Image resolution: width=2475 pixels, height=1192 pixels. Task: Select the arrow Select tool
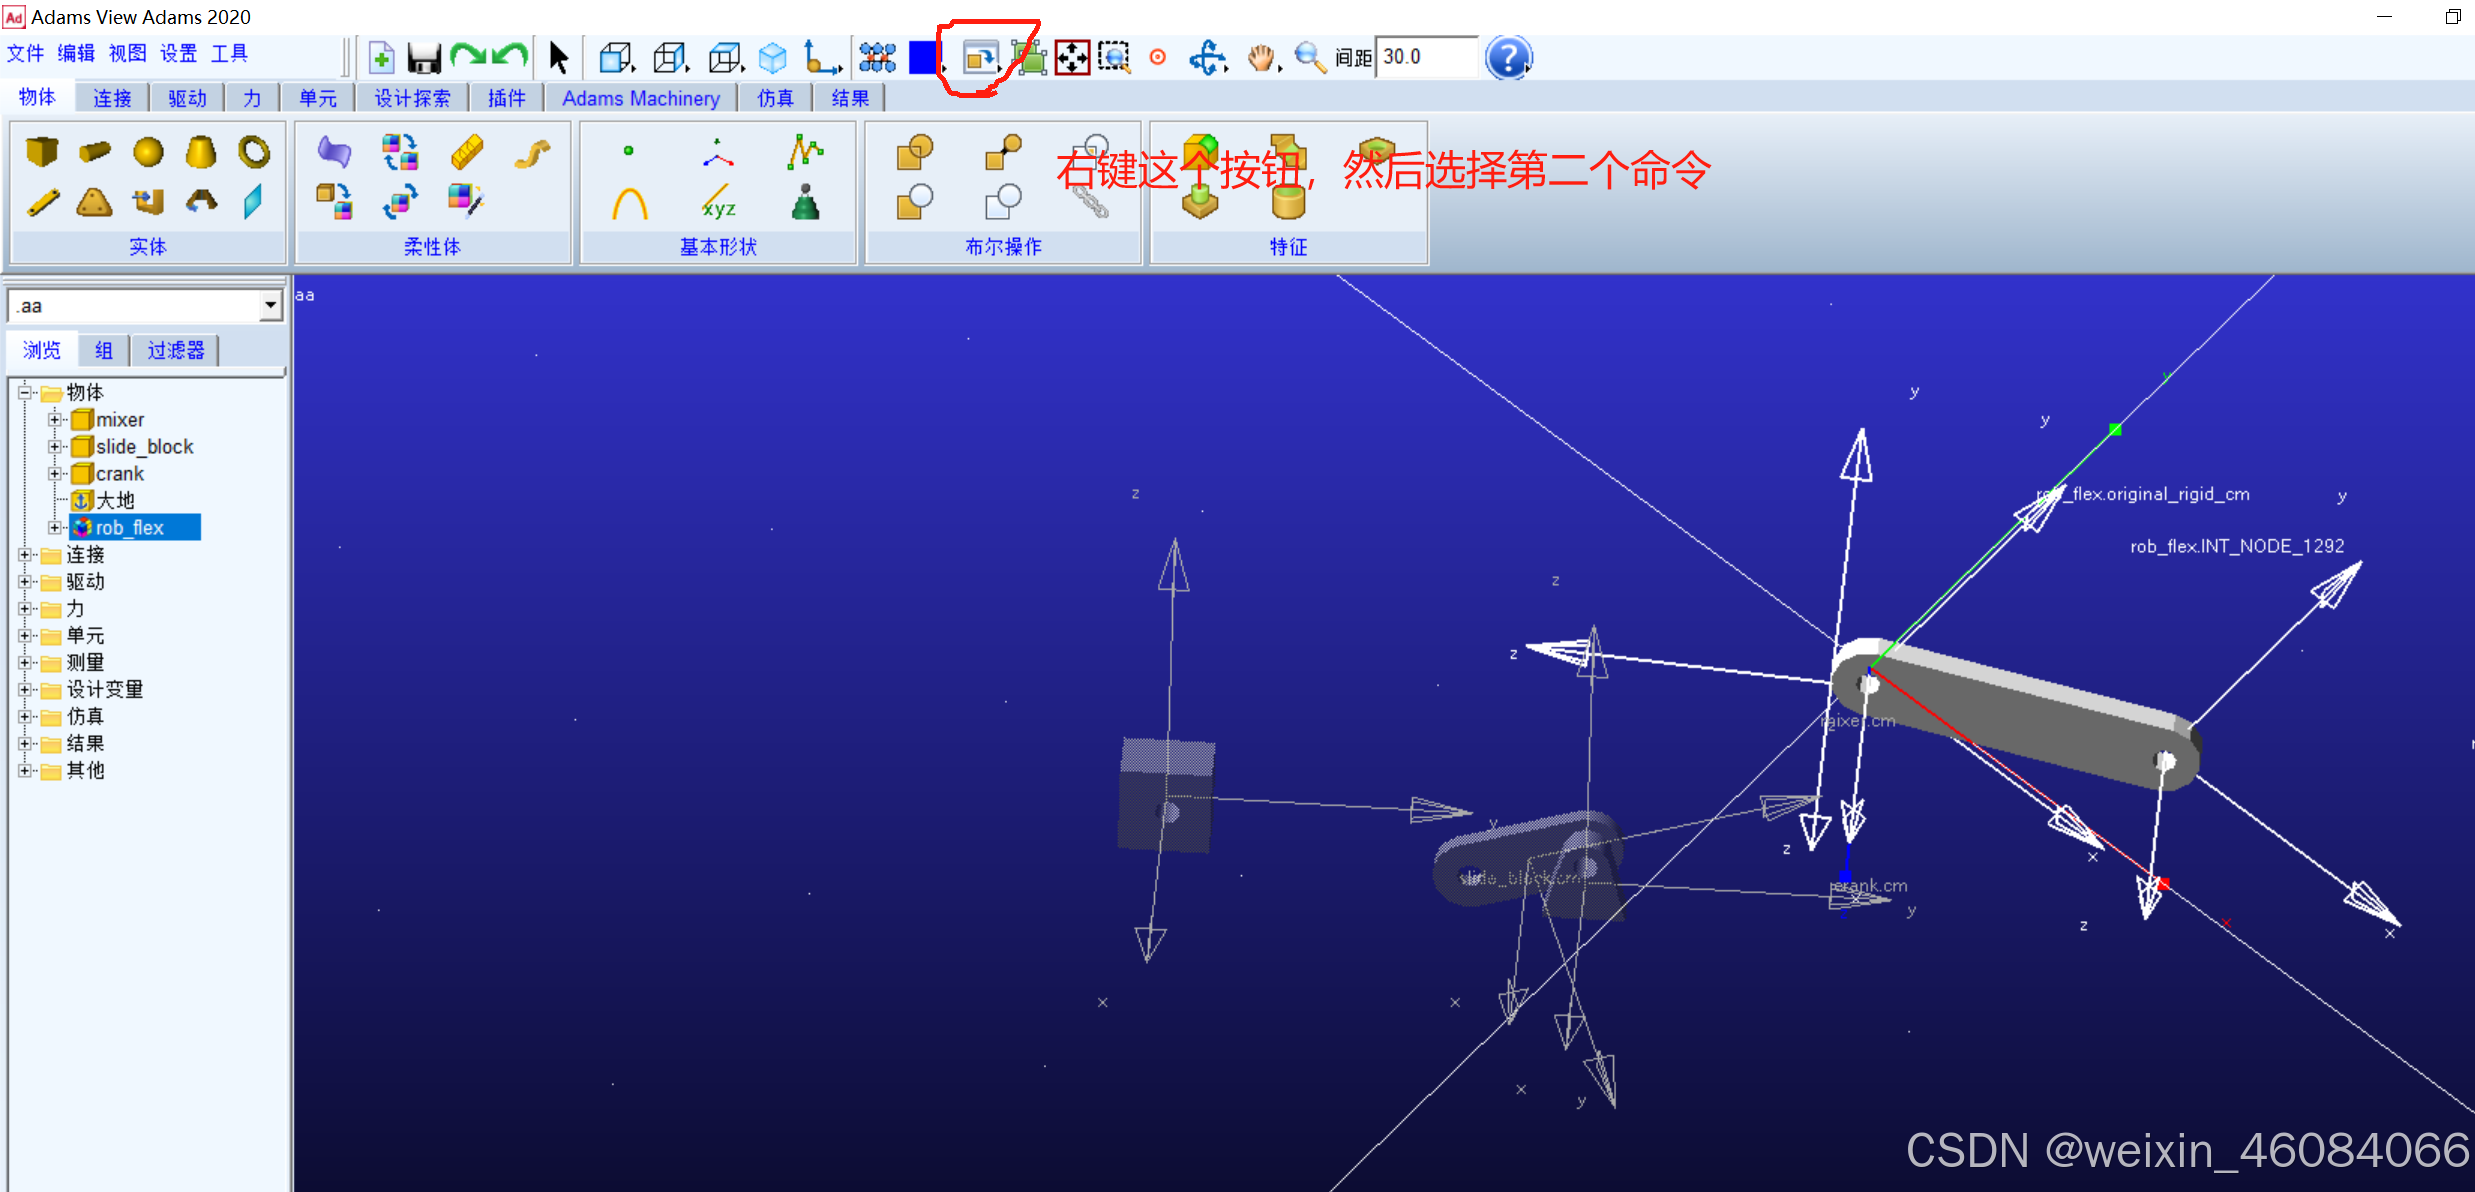tap(559, 58)
